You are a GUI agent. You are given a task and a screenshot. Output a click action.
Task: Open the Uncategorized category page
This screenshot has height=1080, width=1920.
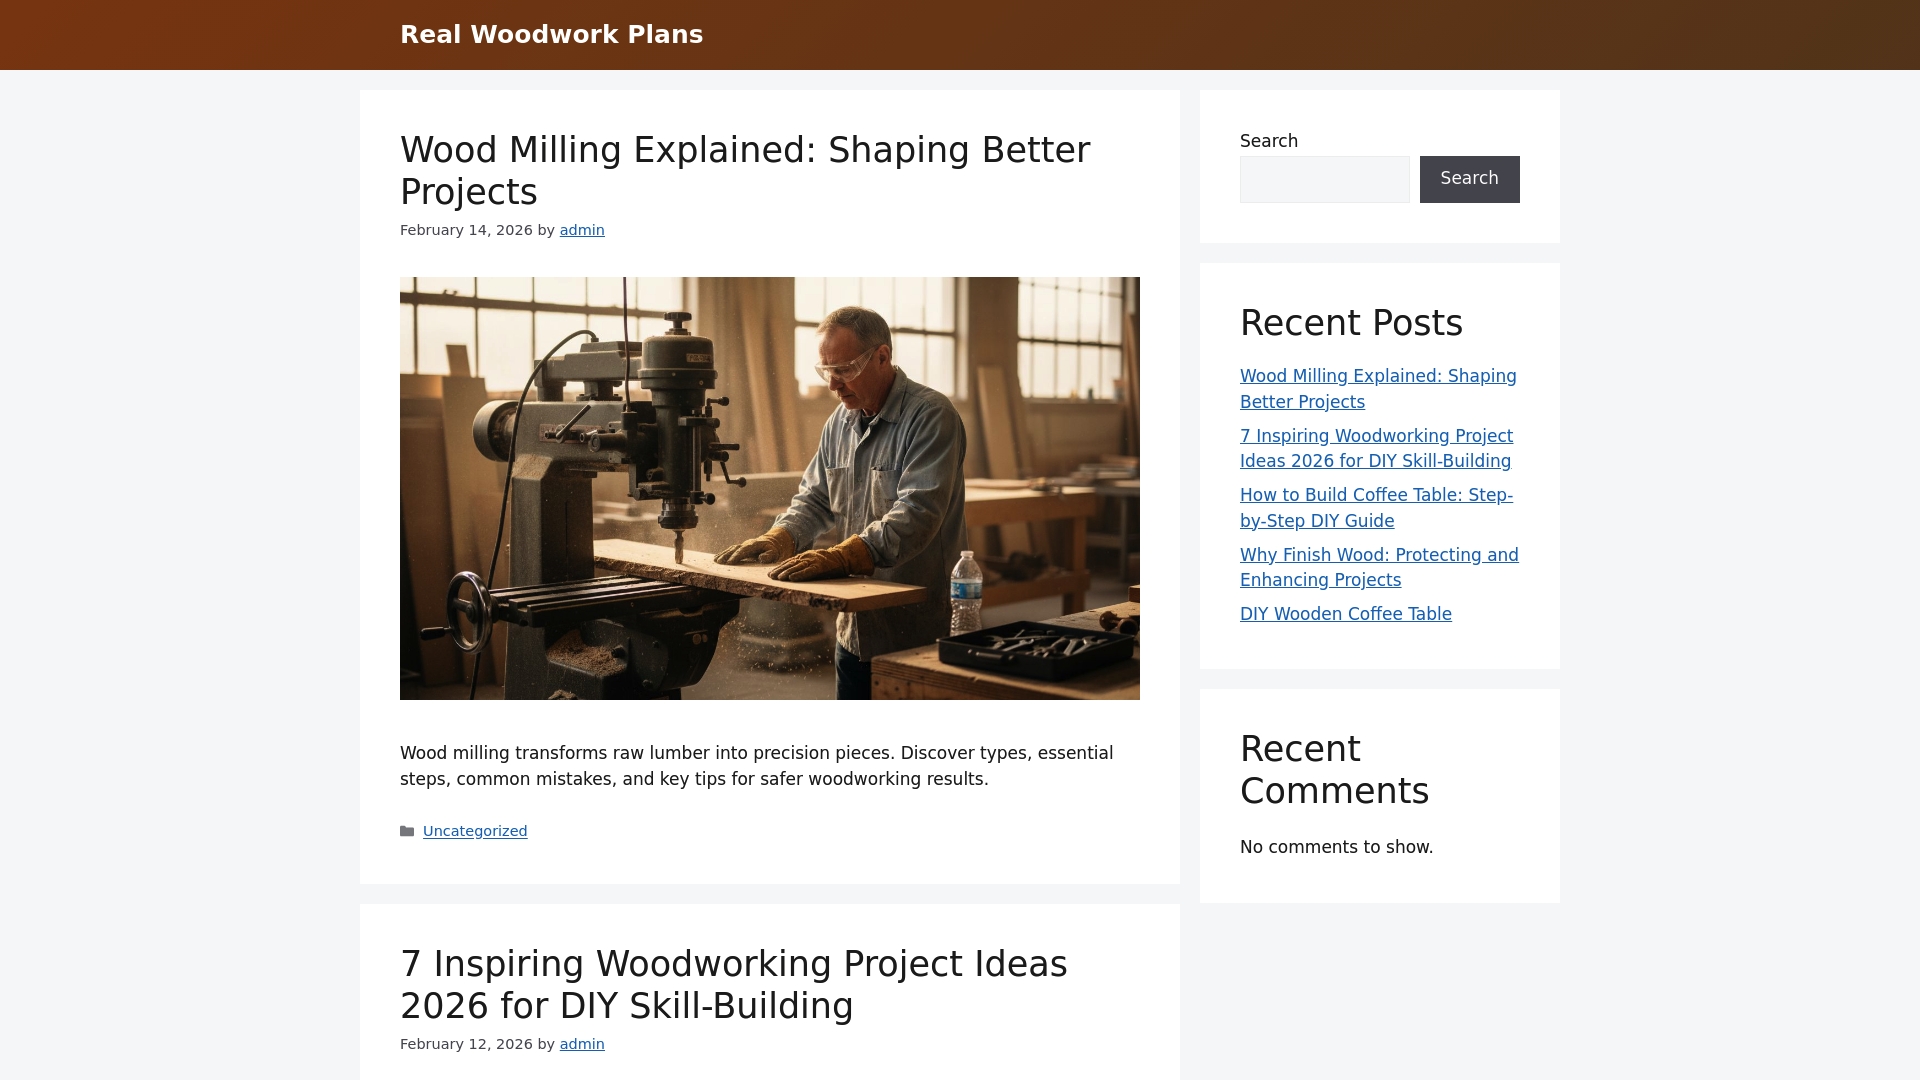coord(475,831)
